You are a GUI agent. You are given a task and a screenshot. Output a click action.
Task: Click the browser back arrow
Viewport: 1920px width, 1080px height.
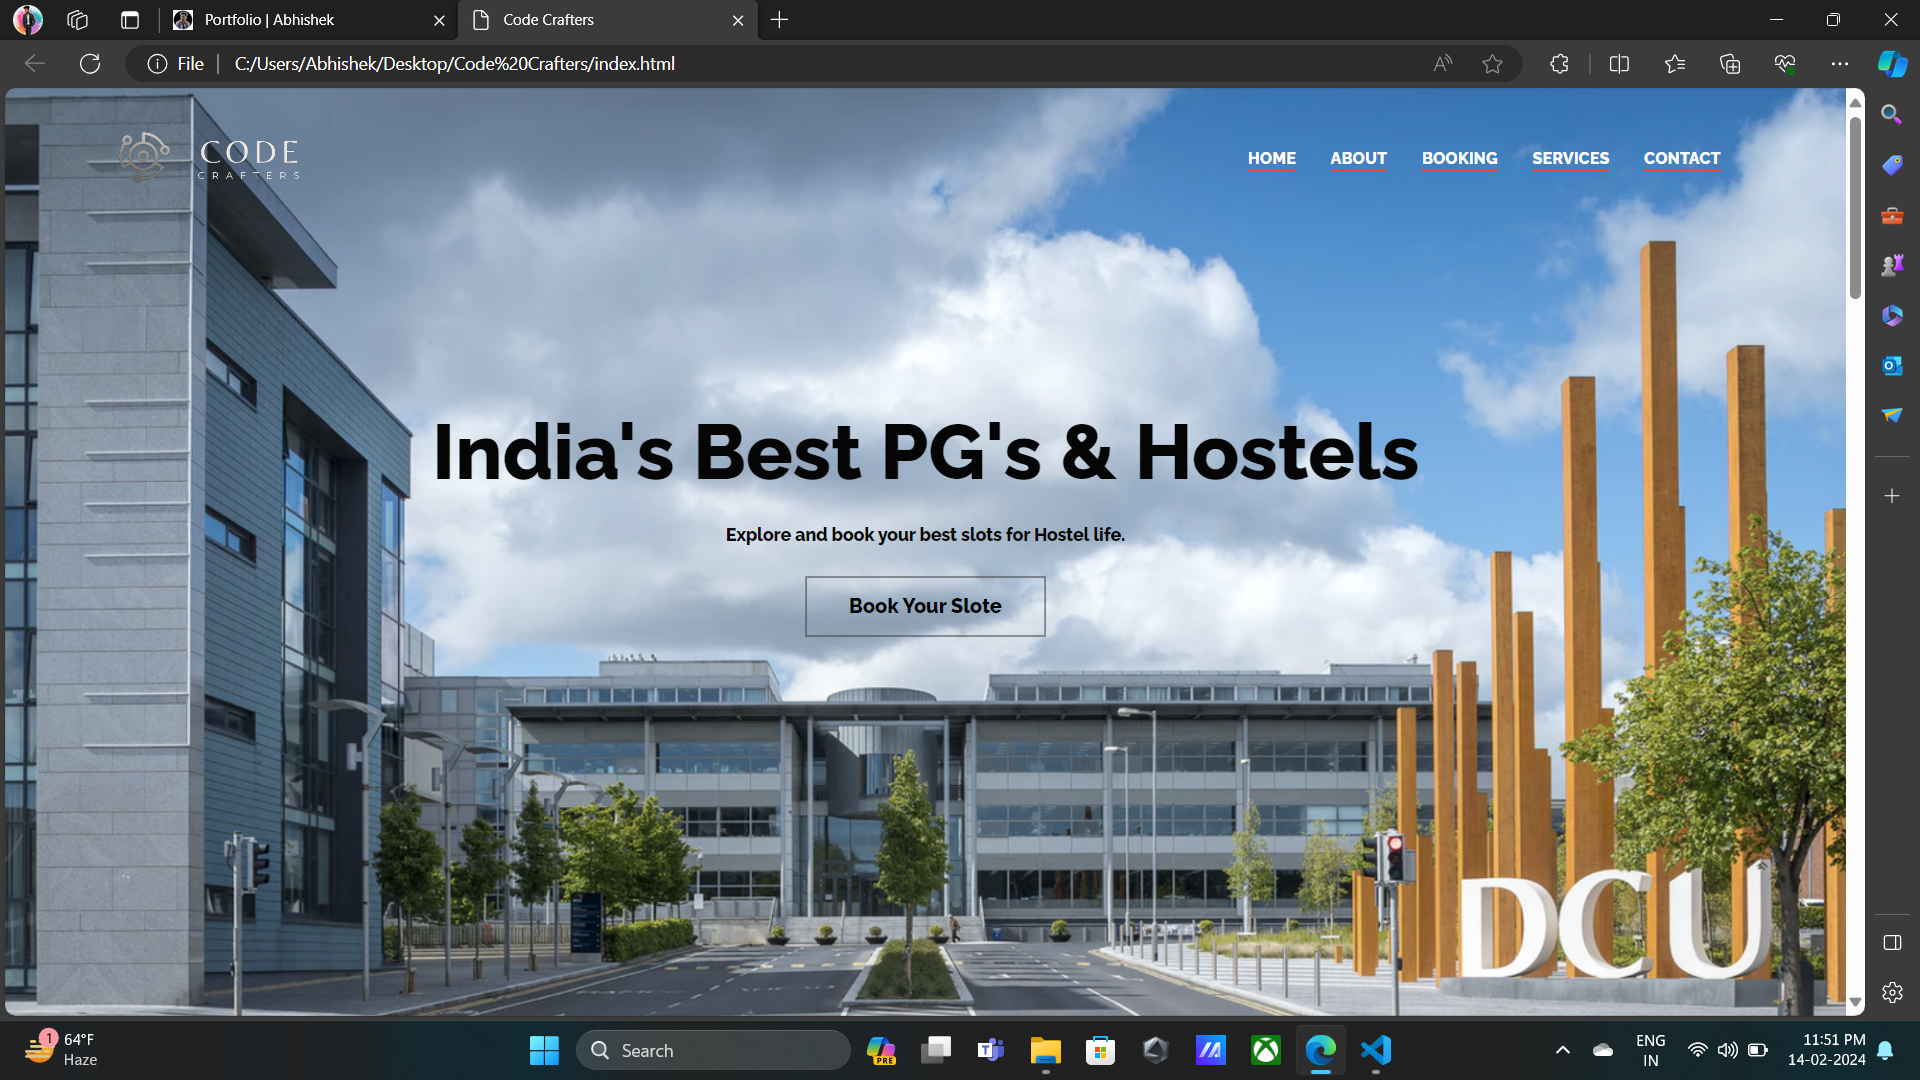pyautogui.click(x=35, y=63)
